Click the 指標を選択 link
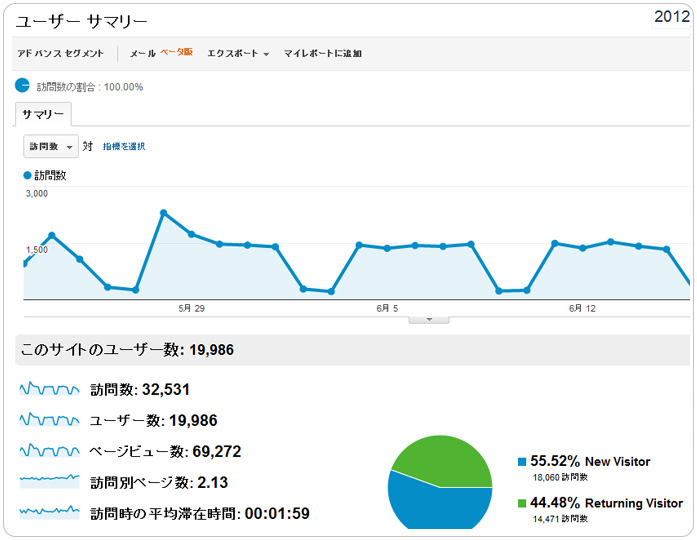697x540 pixels. [124, 147]
